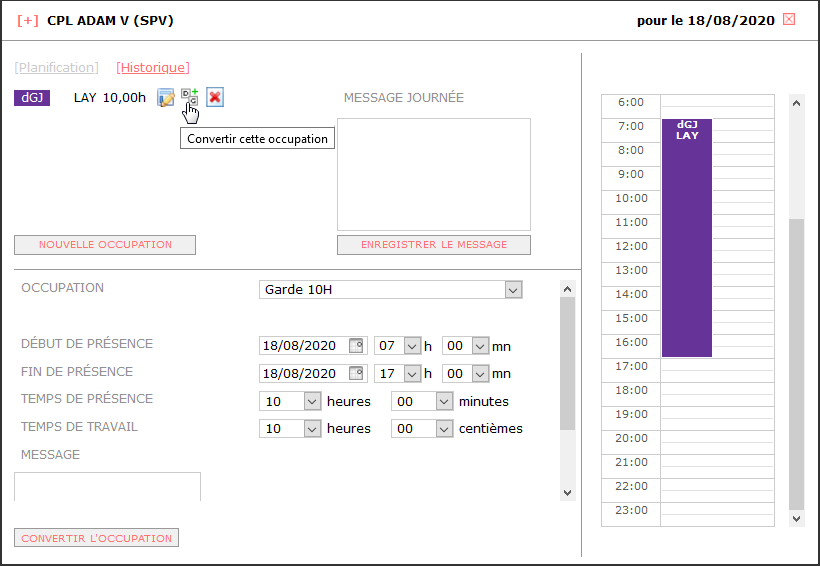Click the Message Journée text area
The height and width of the screenshot is (566, 820).
coord(434,174)
